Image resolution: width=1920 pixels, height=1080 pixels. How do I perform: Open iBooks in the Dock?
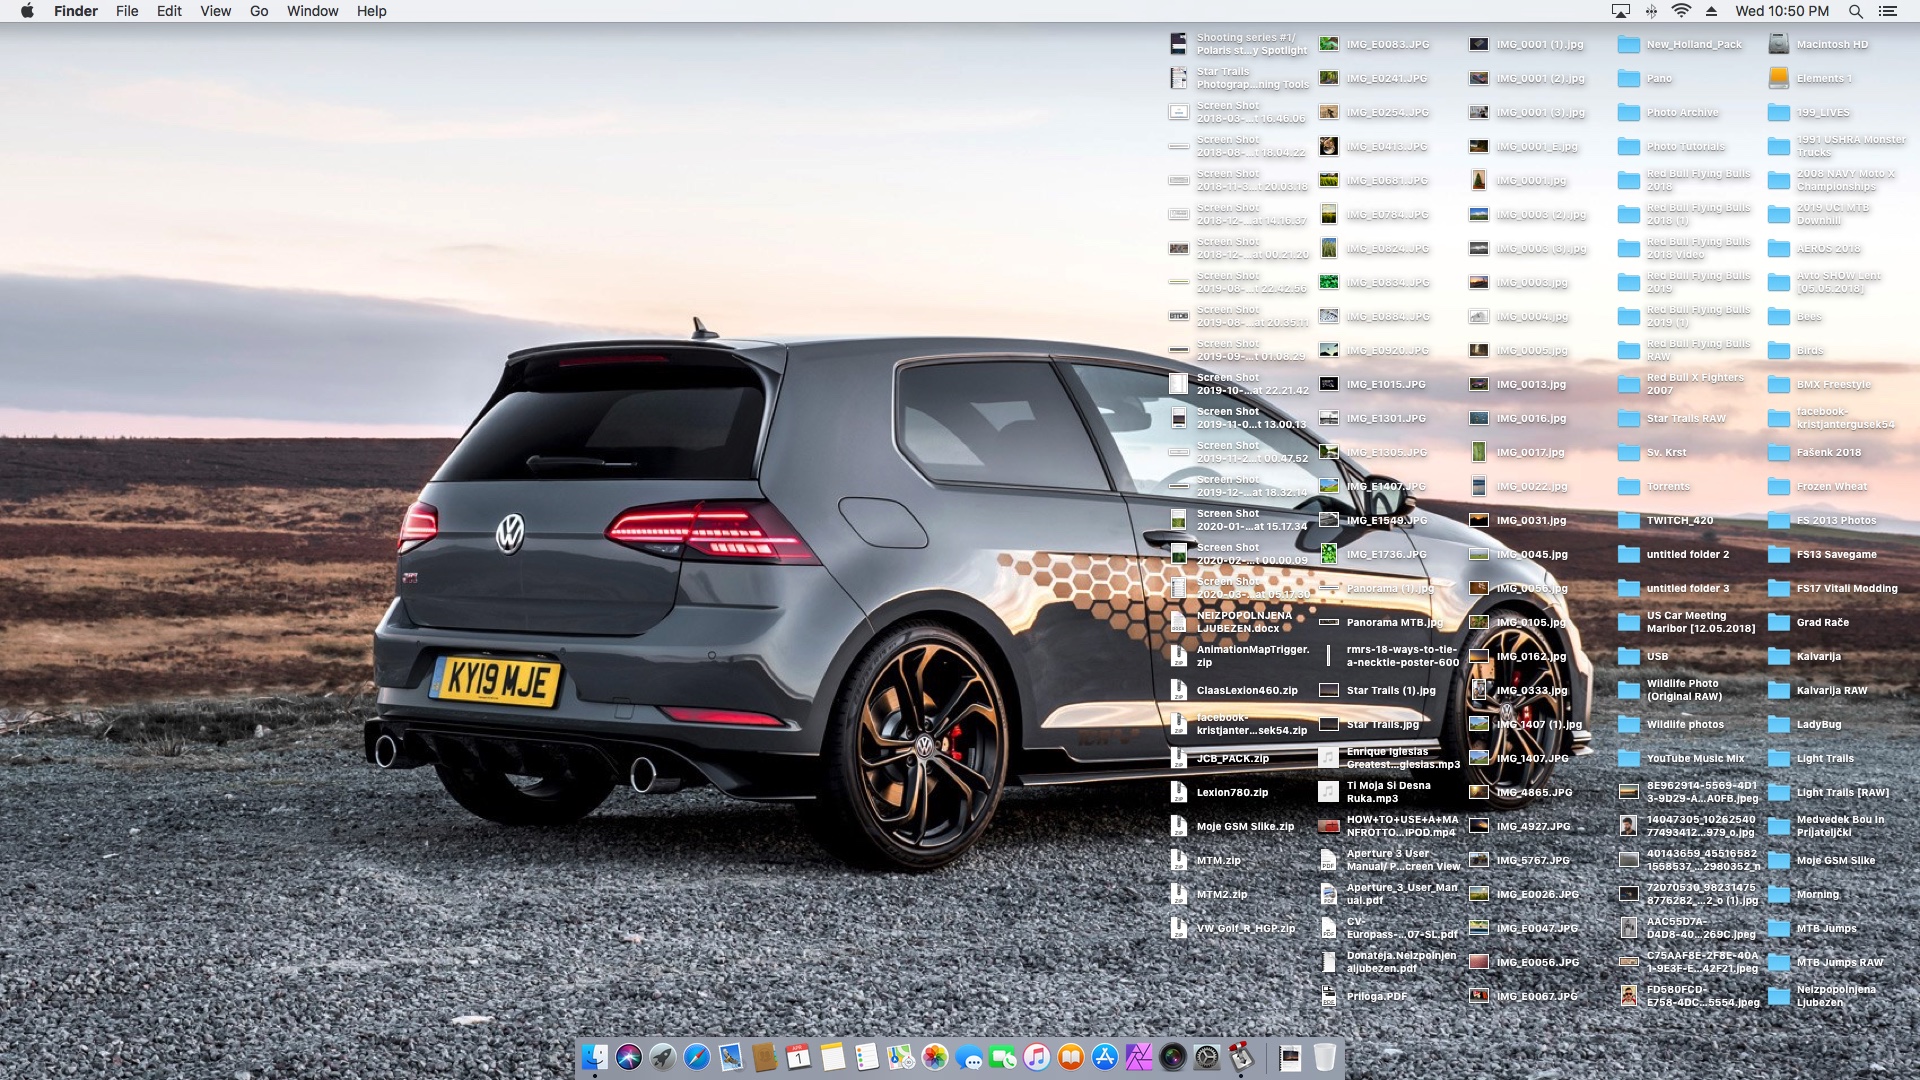pyautogui.click(x=1071, y=1057)
